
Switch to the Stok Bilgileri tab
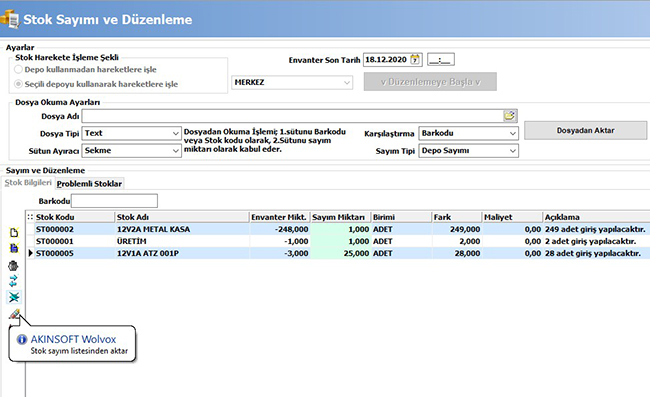(x=28, y=183)
